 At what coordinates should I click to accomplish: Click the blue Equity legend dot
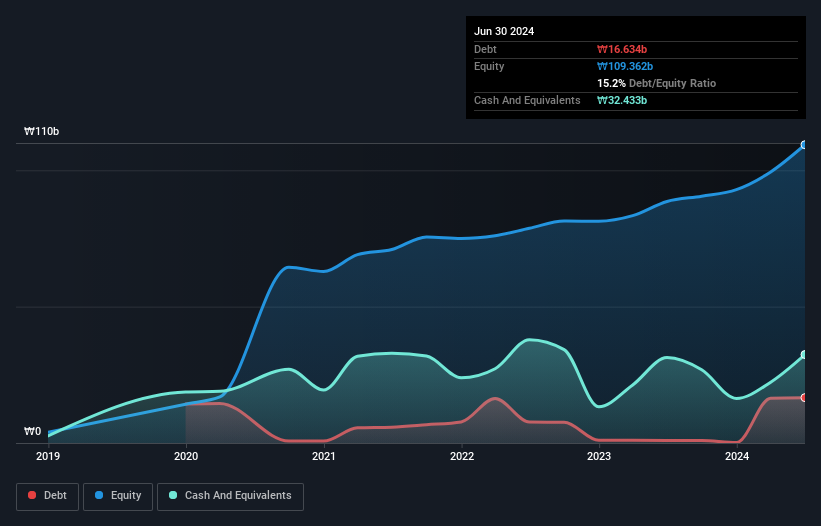[99, 495]
